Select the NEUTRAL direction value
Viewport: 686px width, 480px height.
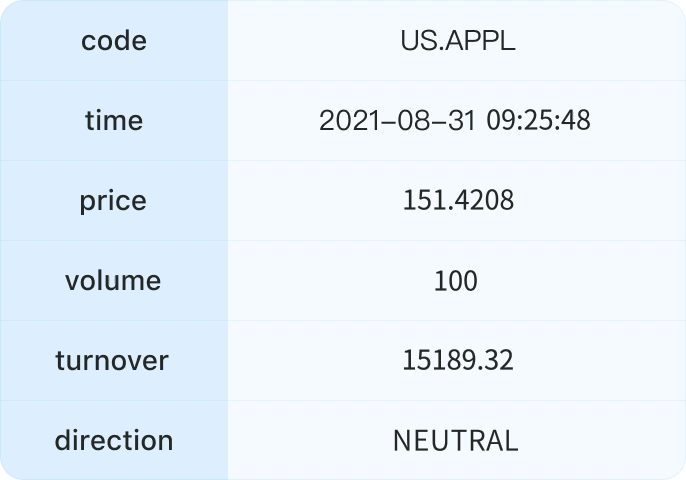[456, 441]
